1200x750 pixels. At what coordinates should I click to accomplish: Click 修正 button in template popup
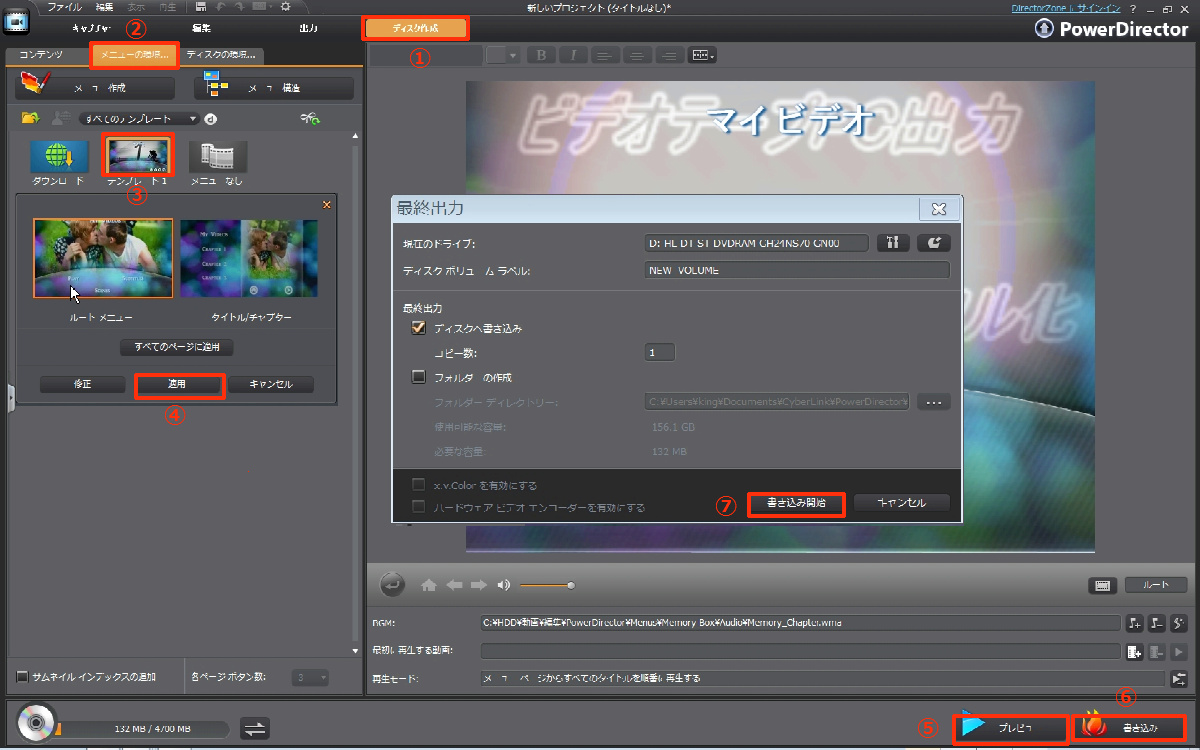83,384
